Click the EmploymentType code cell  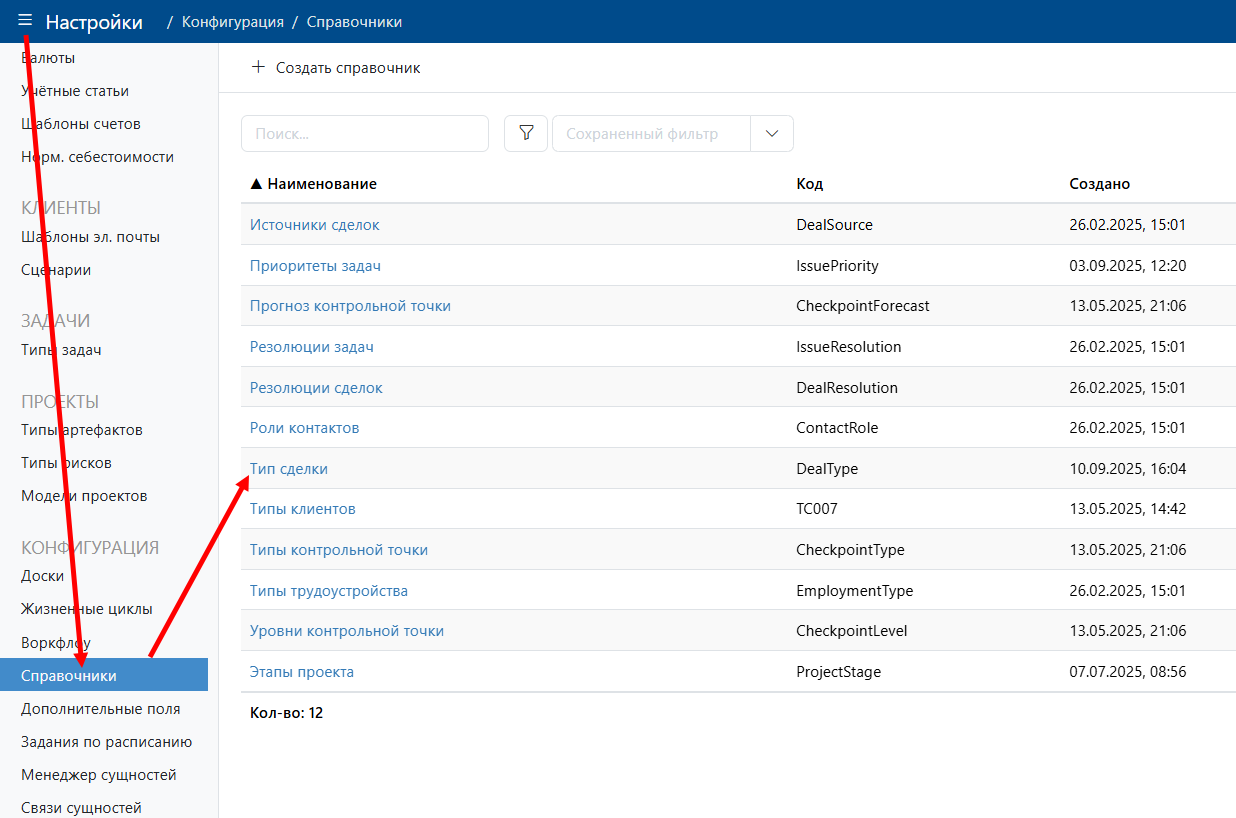coord(854,591)
